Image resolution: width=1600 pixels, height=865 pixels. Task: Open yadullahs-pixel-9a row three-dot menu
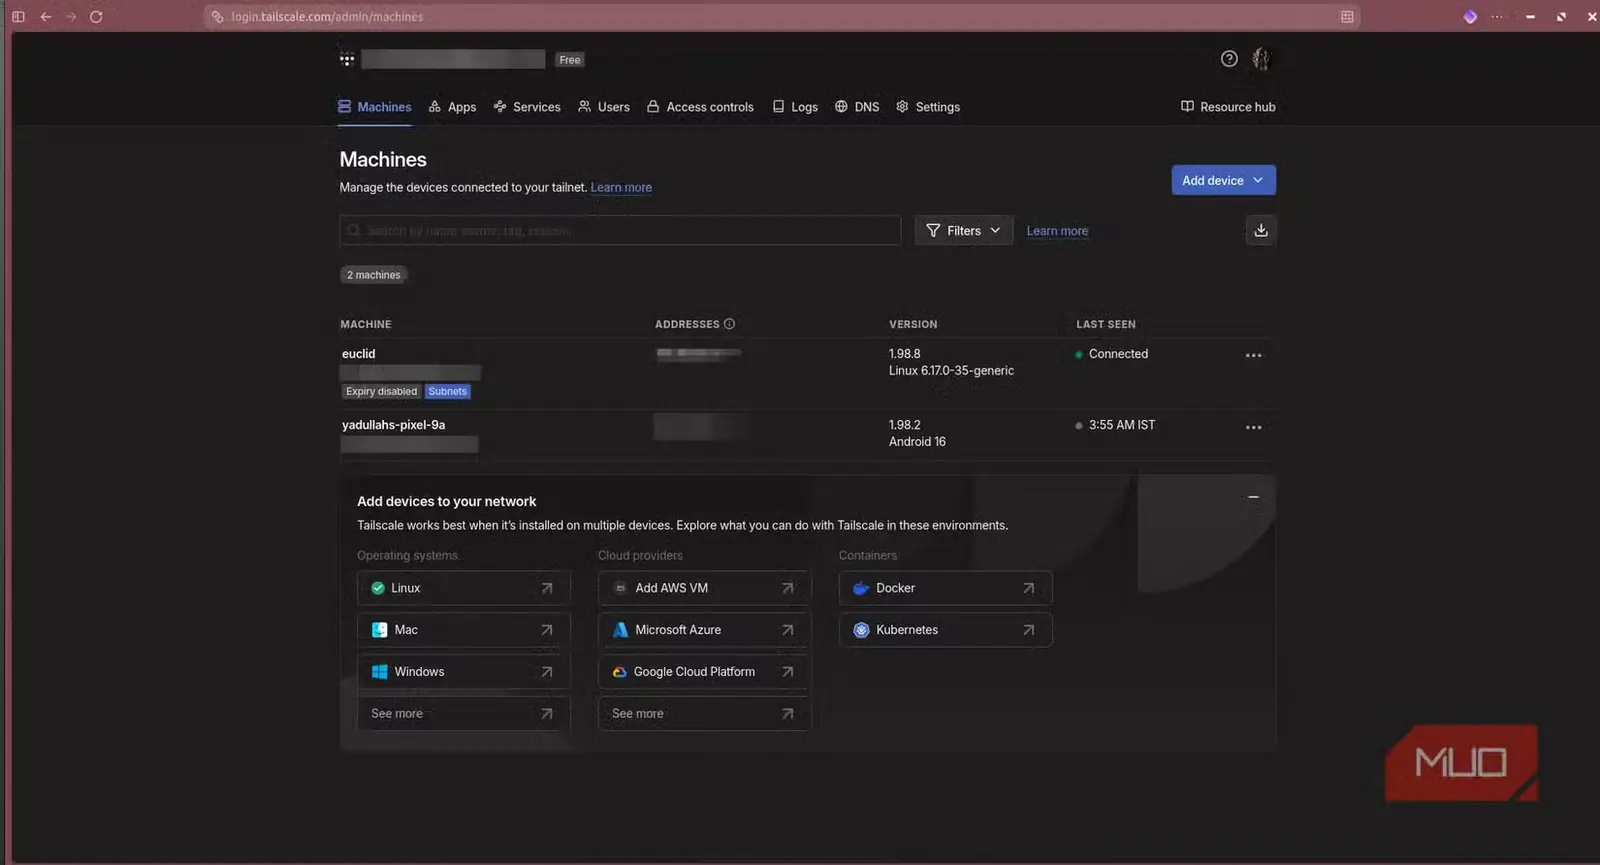click(x=1253, y=427)
